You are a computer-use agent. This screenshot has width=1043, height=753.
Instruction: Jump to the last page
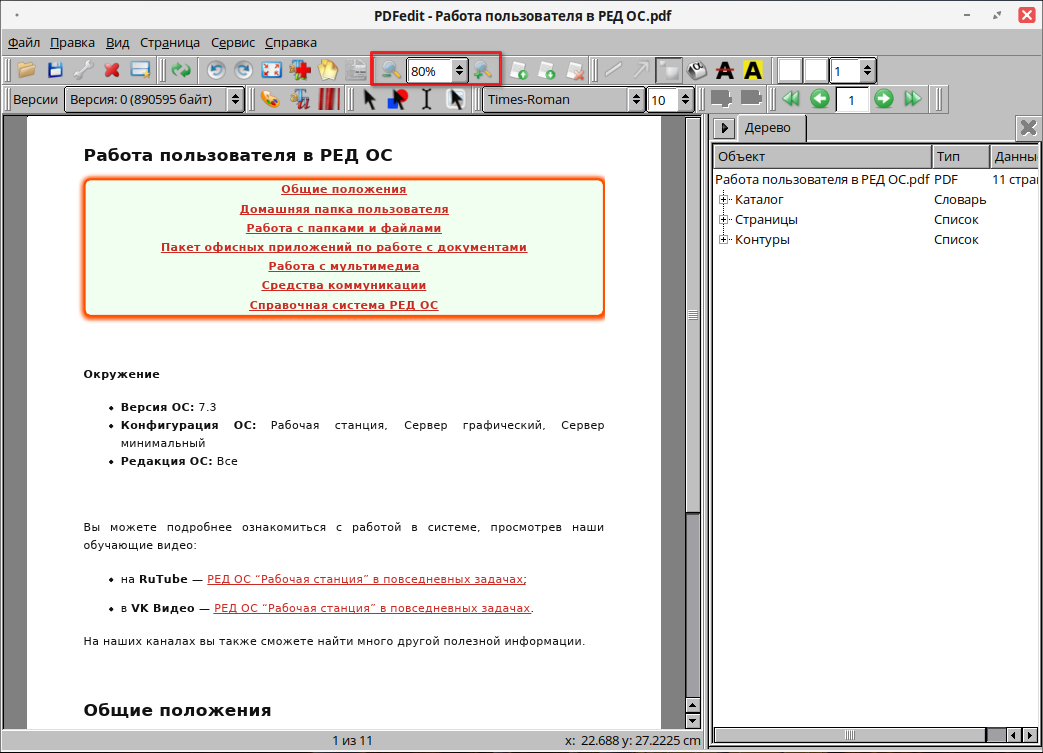click(912, 99)
